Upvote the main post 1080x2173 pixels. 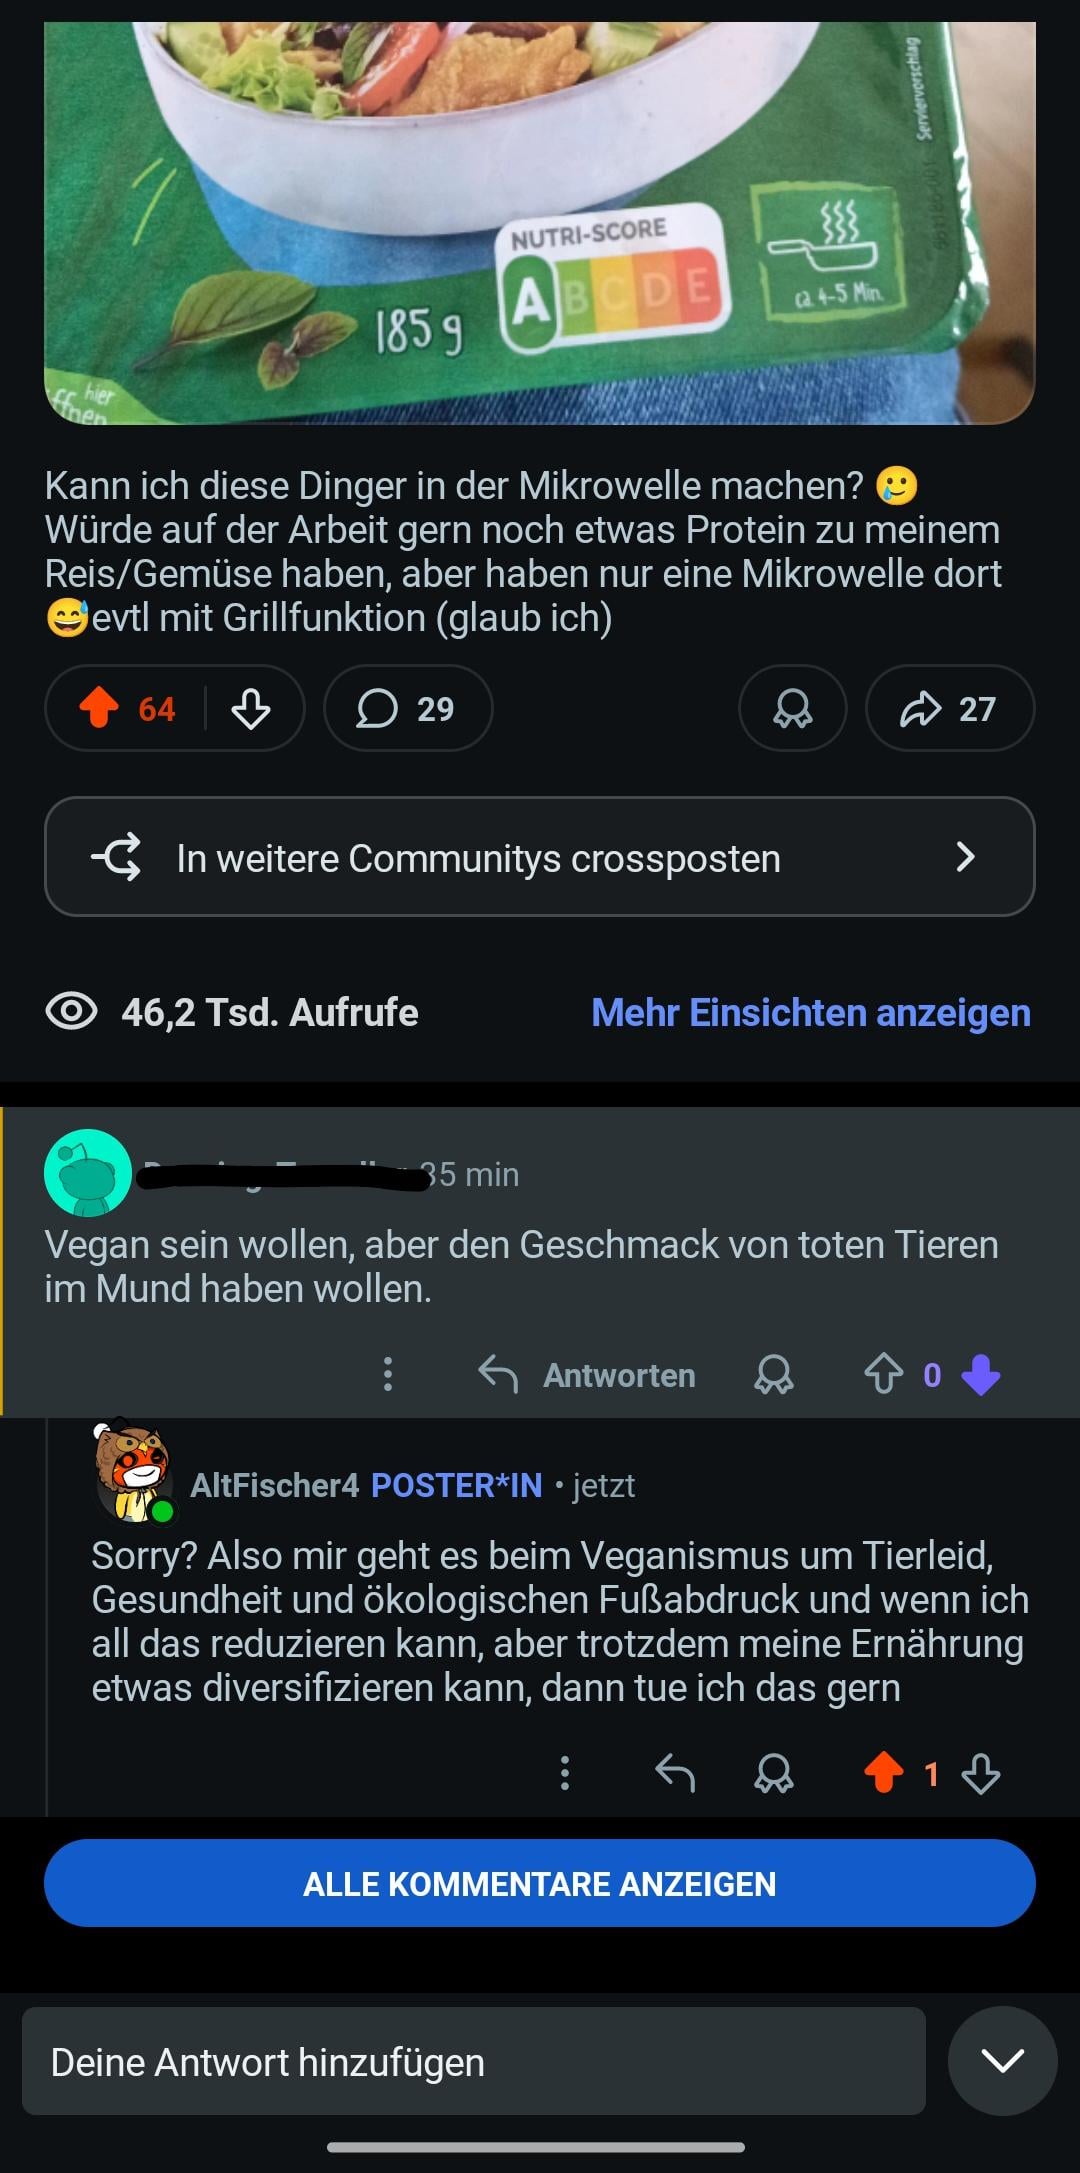coord(100,709)
